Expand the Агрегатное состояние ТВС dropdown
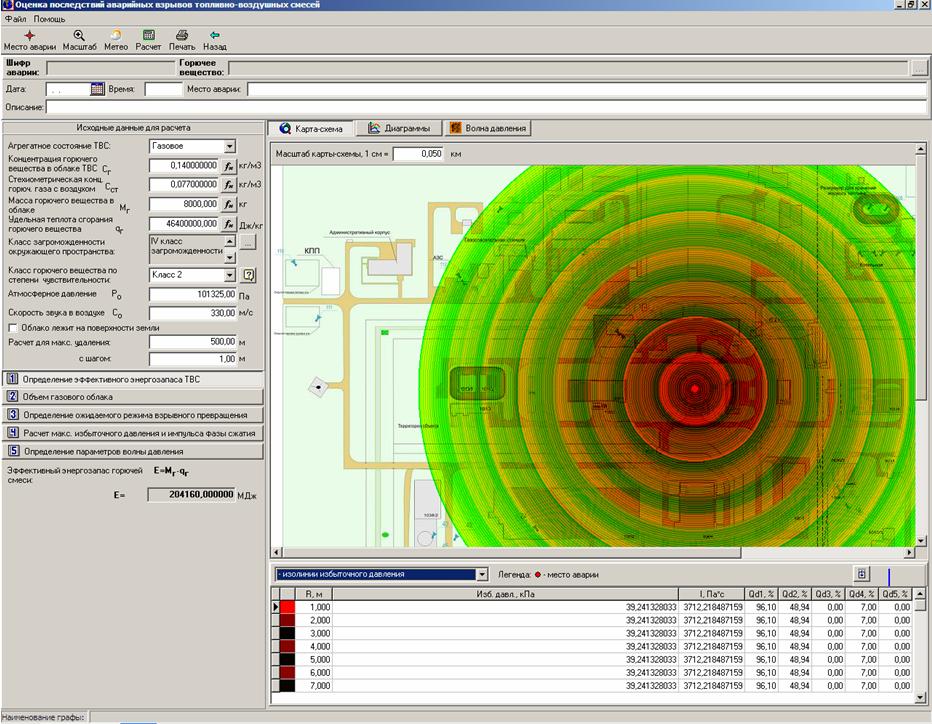The width and height of the screenshot is (932, 724). (229, 146)
